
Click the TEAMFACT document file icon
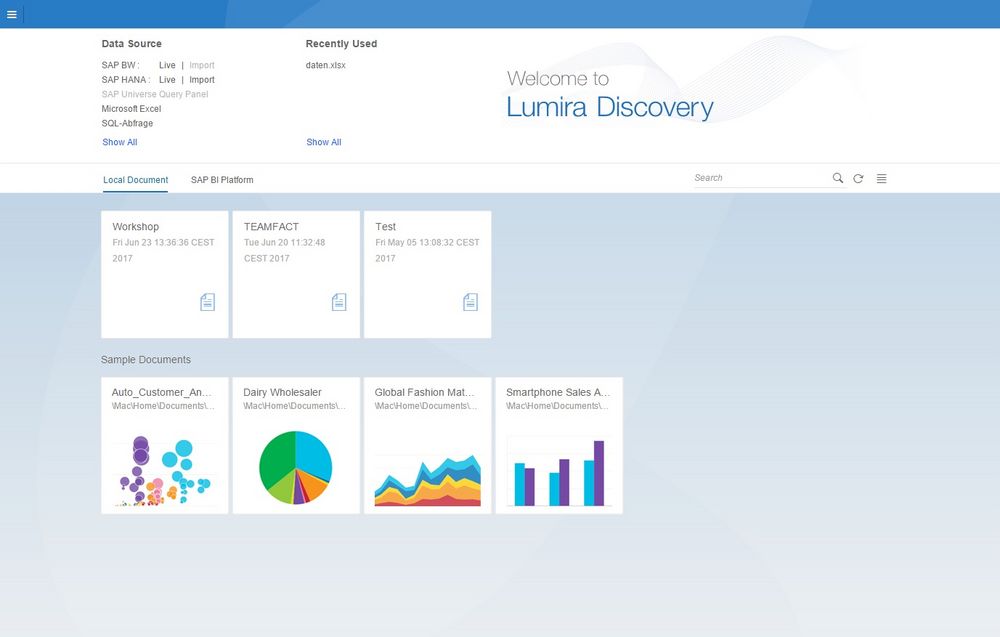click(339, 302)
